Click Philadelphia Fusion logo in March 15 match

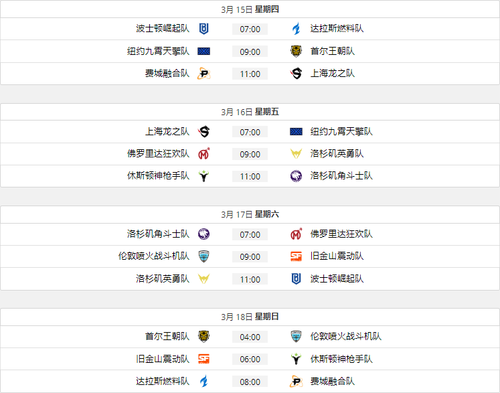pos(204,74)
